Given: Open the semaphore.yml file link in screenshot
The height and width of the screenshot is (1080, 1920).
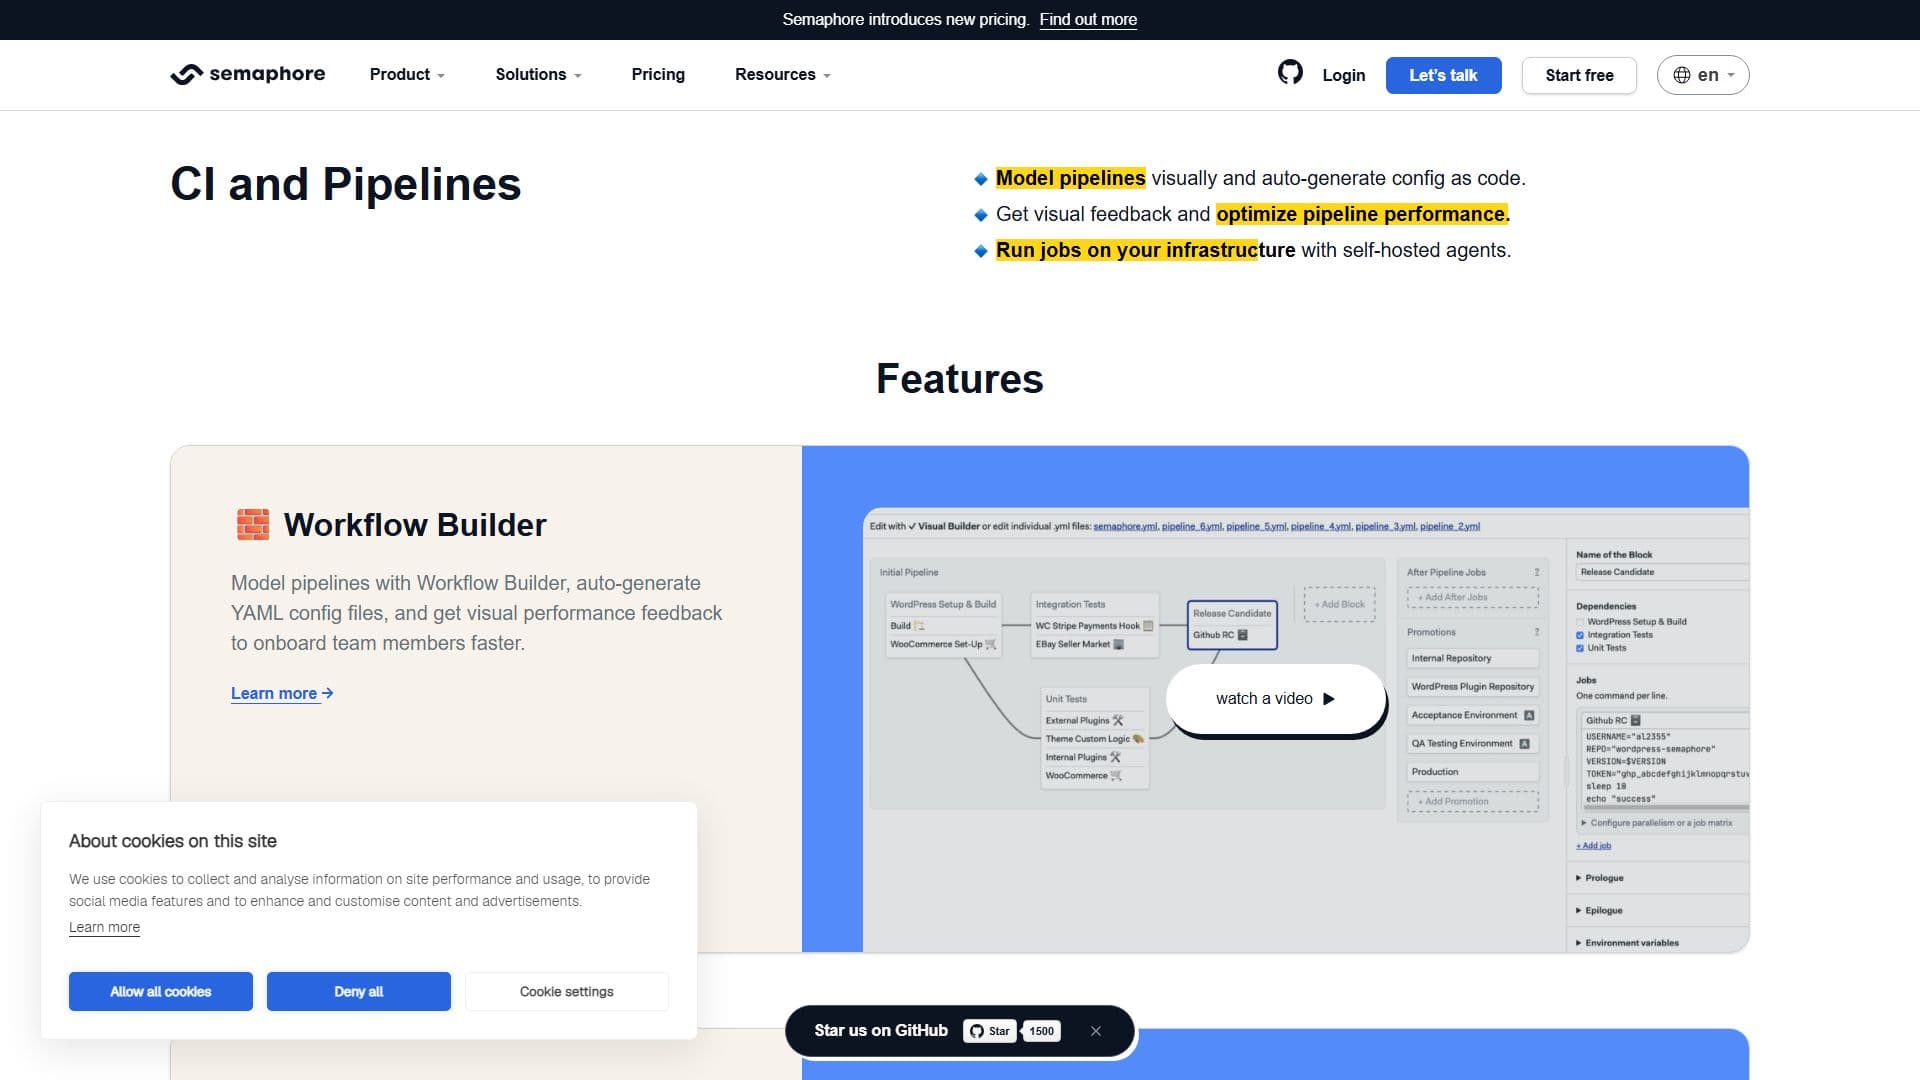Looking at the screenshot, I should tap(1125, 526).
